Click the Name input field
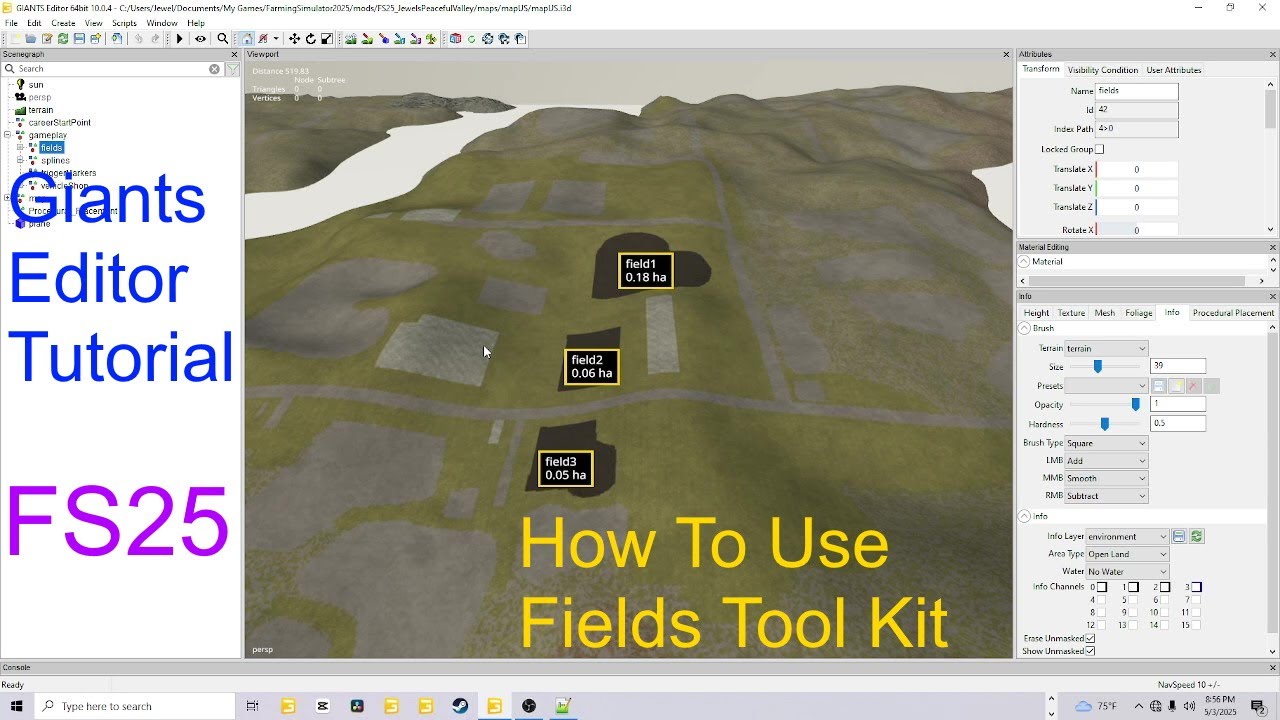The width and height of the screenshot is (1280, 720). [1136, 91]
